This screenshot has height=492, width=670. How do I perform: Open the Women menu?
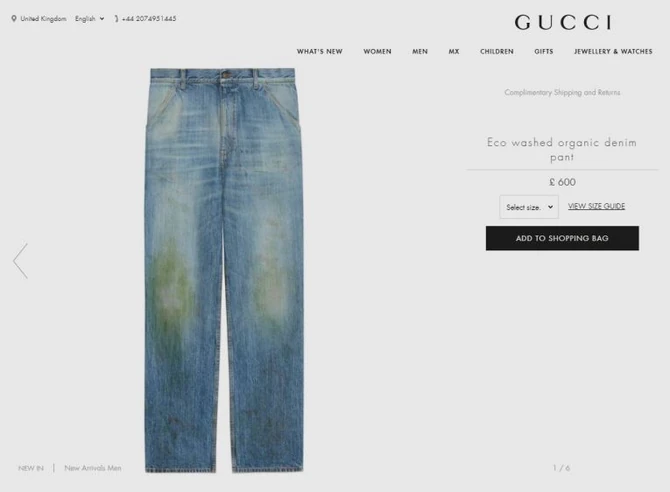(377, 51)
